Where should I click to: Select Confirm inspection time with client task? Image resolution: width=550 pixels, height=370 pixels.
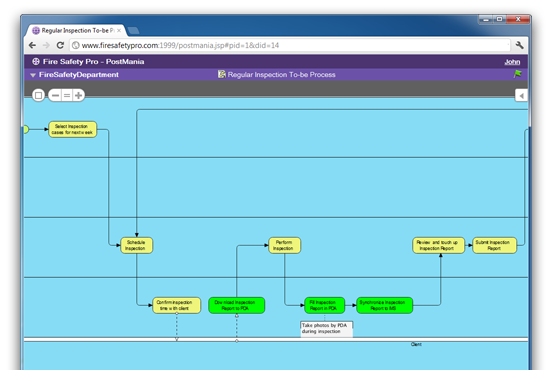tap(177, 305)
